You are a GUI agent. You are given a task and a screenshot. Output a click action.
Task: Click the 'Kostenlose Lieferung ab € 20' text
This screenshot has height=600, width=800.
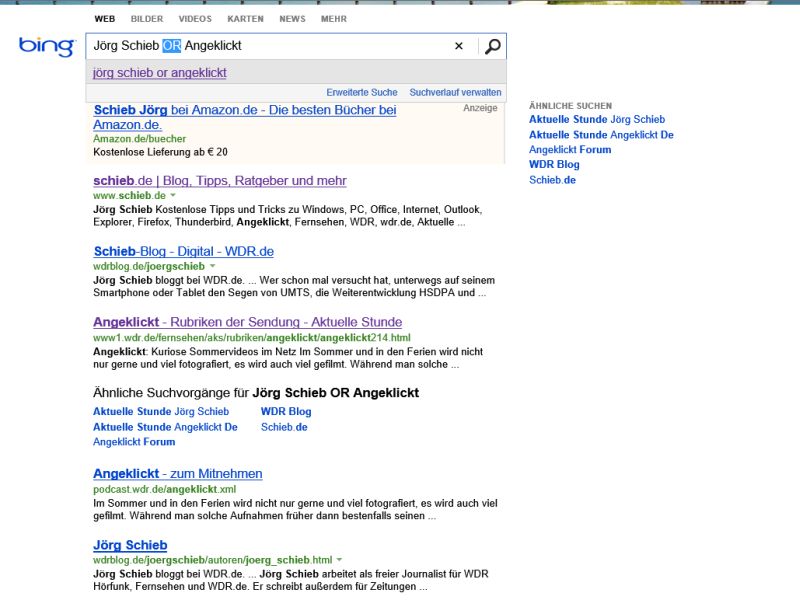click(160, 152)
